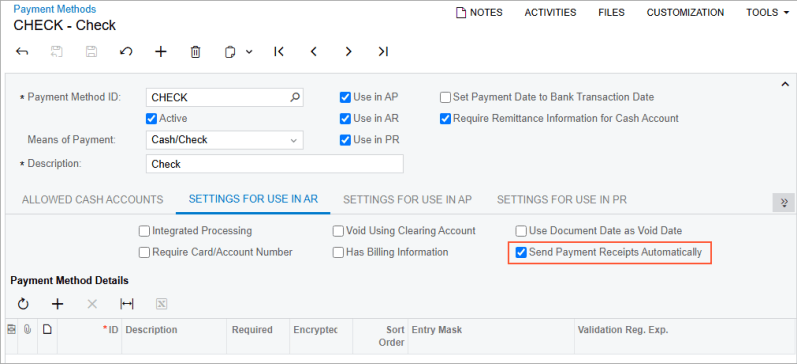Go to next record
Image resolution: width=797 pixels, height=364 pixels.
point(348,51)
